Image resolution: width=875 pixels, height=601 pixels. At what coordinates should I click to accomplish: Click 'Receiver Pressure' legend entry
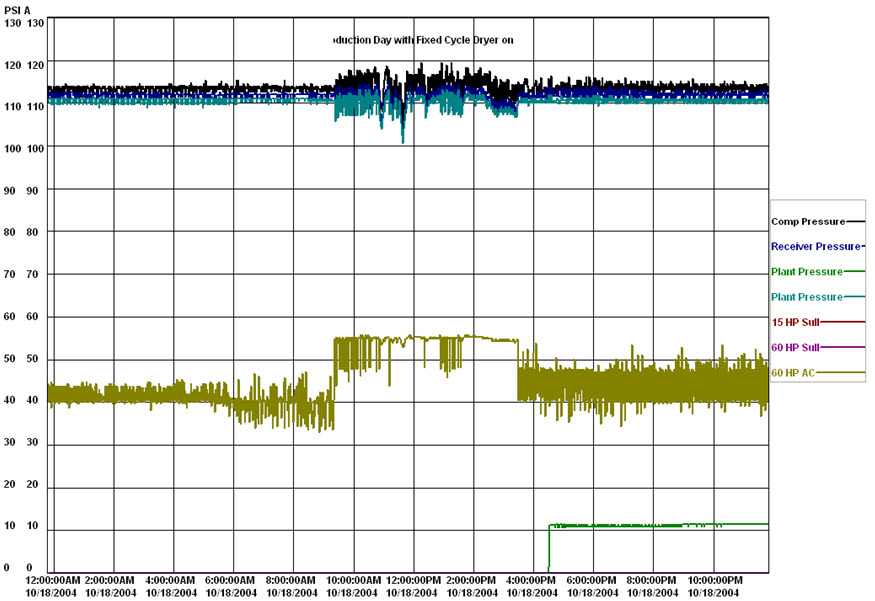[816, 247]
